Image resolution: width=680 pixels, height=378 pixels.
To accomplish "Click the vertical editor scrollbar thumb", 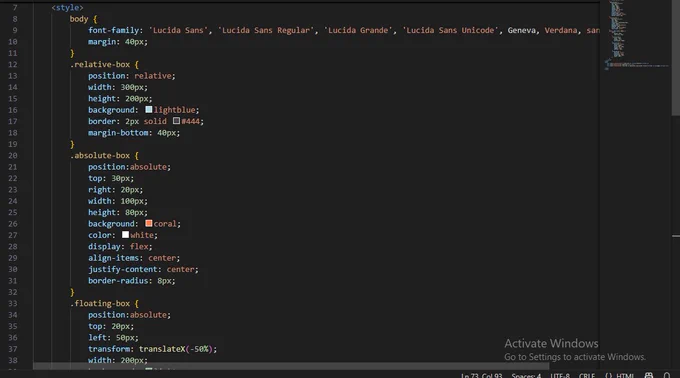I will [676, 59].
